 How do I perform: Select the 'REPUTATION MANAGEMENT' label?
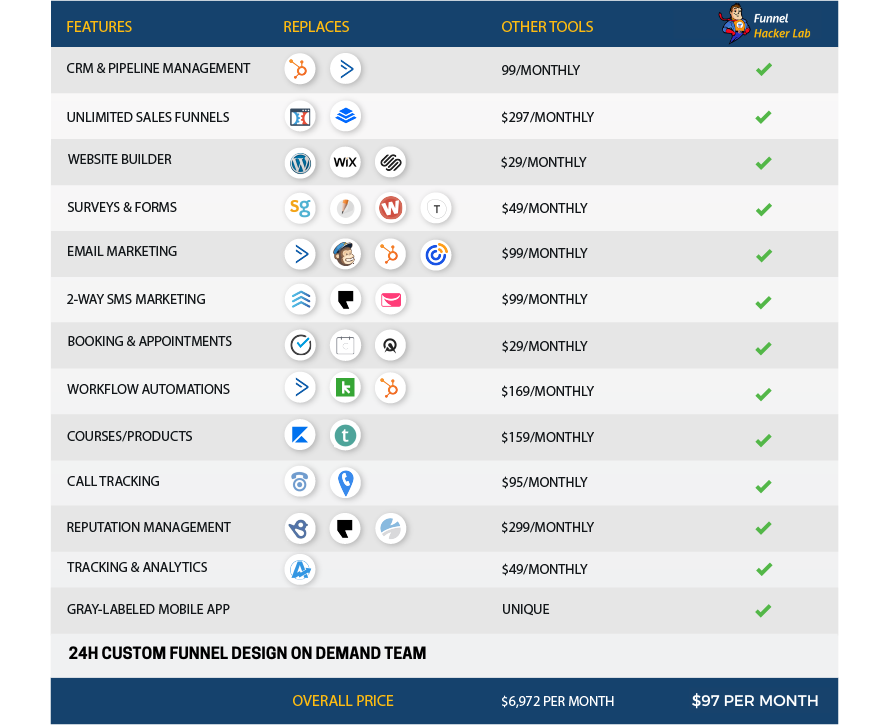pos(149,527)
